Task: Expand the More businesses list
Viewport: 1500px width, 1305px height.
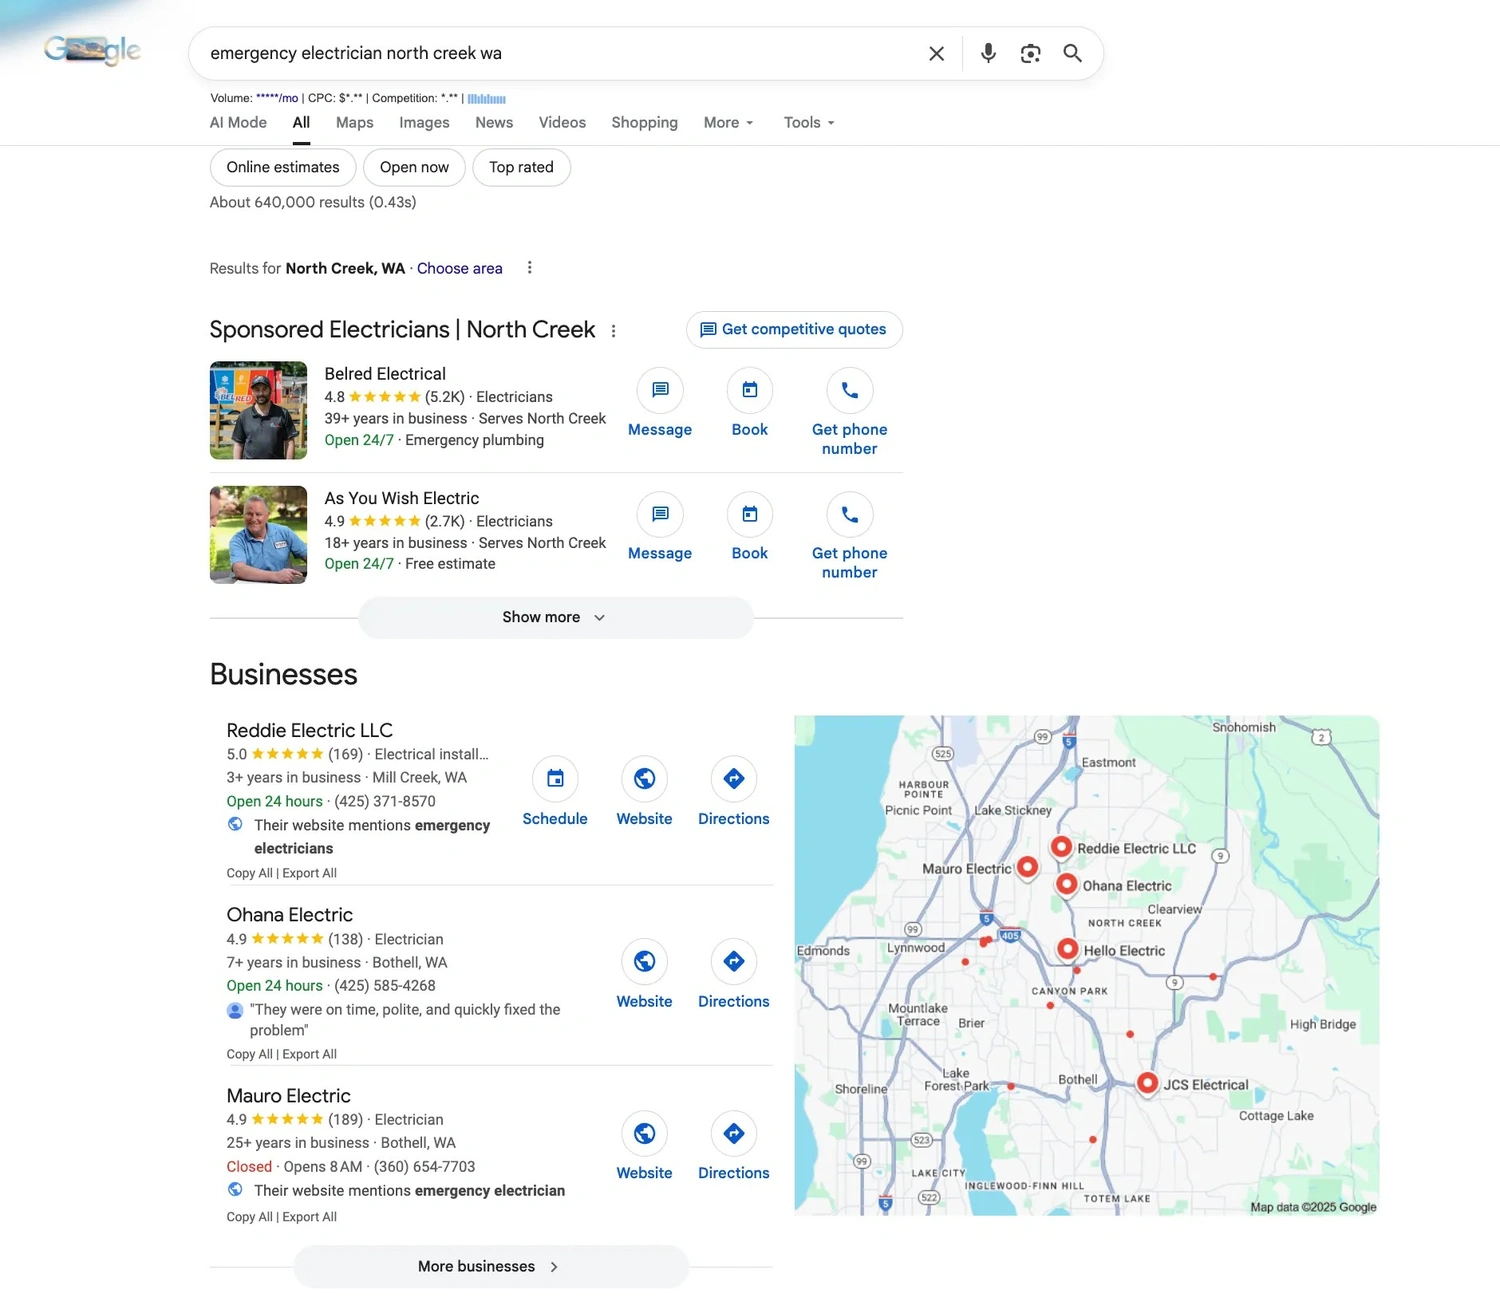Action: pos(491,1267)
